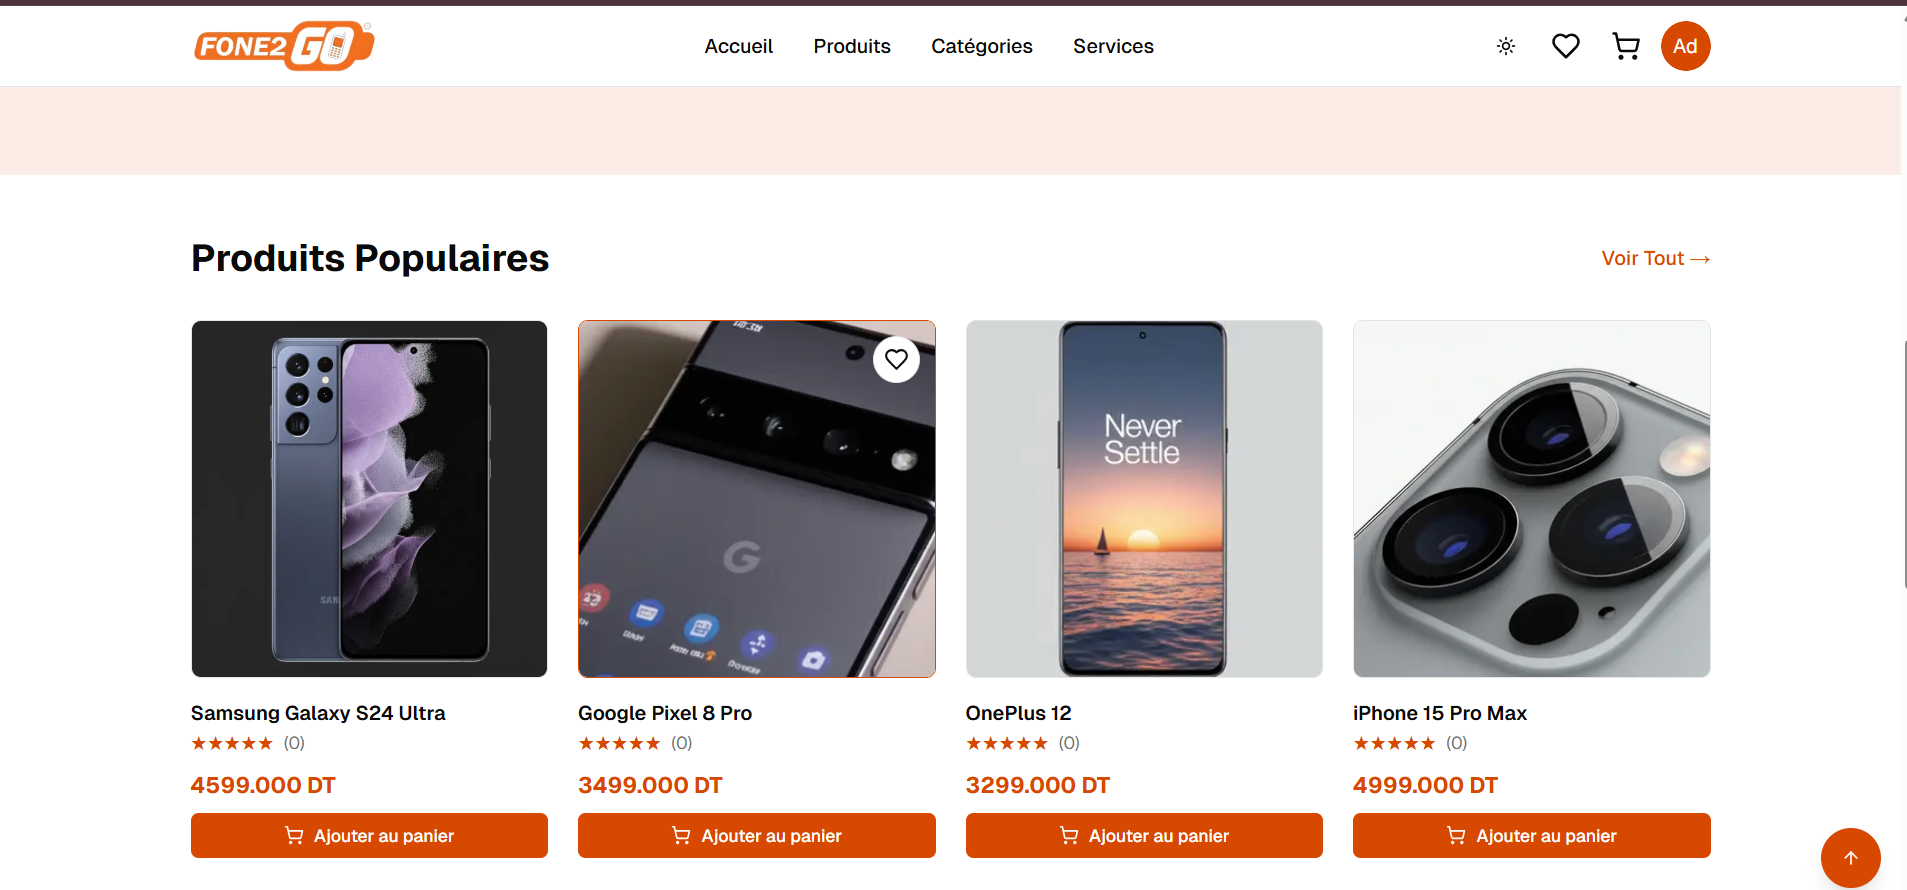Viewport: 1907px width, 890px height.
Task: Click the Voir Tout link
Action: (x=1655, y=258)
